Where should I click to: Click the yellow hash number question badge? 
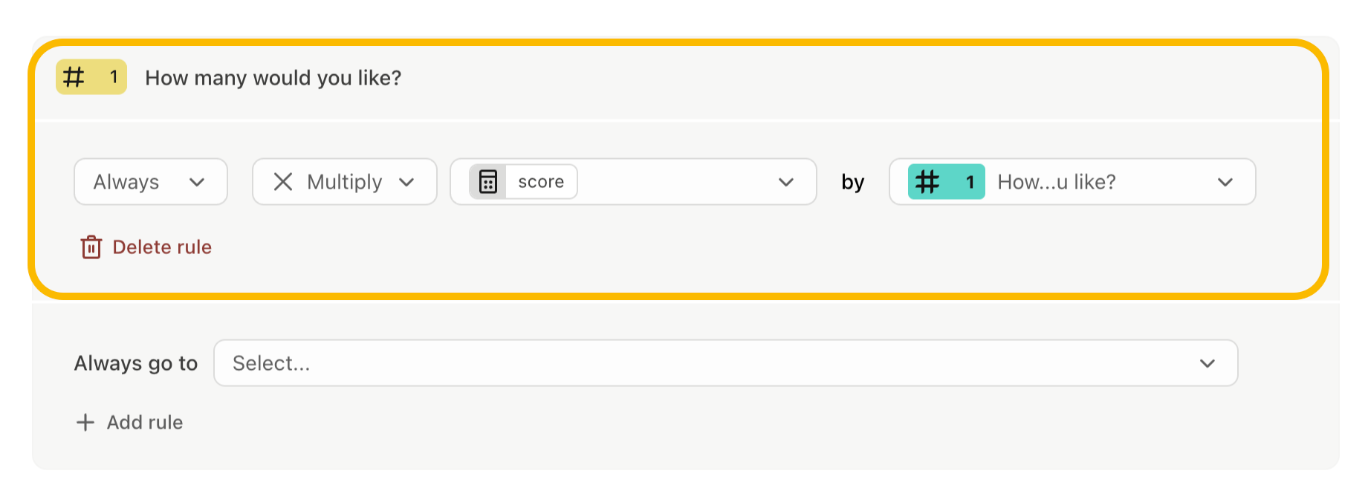(91, 77)
